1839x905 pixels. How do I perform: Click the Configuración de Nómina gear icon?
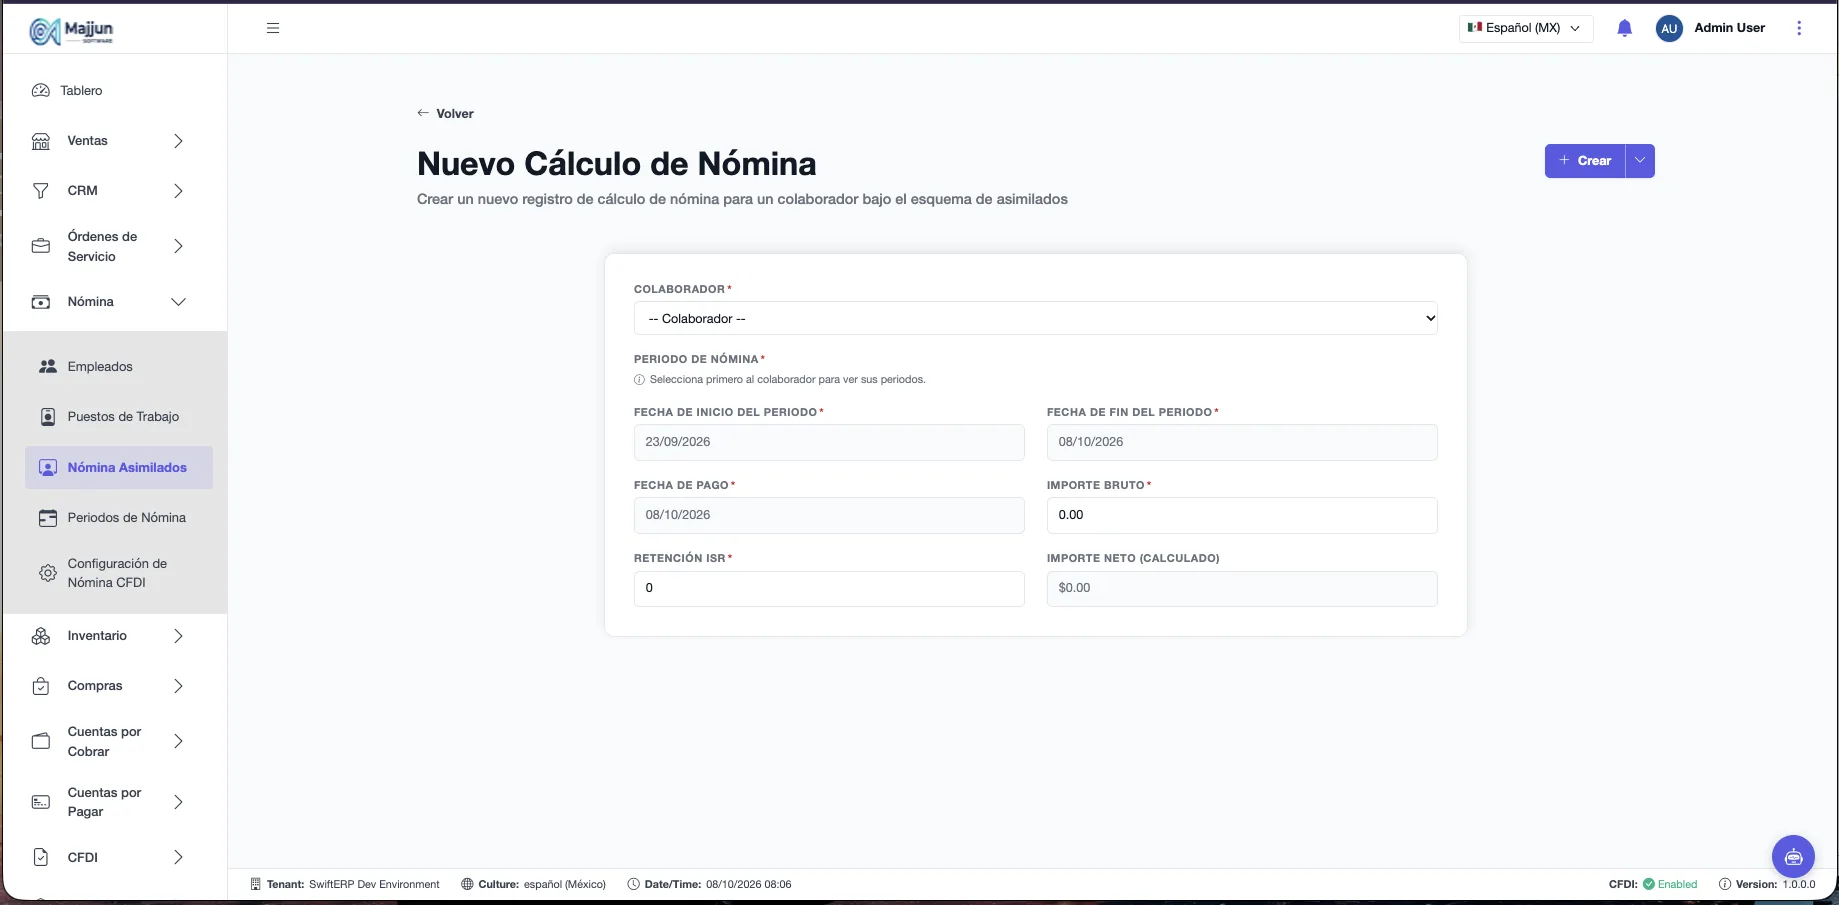click(47, 573)
